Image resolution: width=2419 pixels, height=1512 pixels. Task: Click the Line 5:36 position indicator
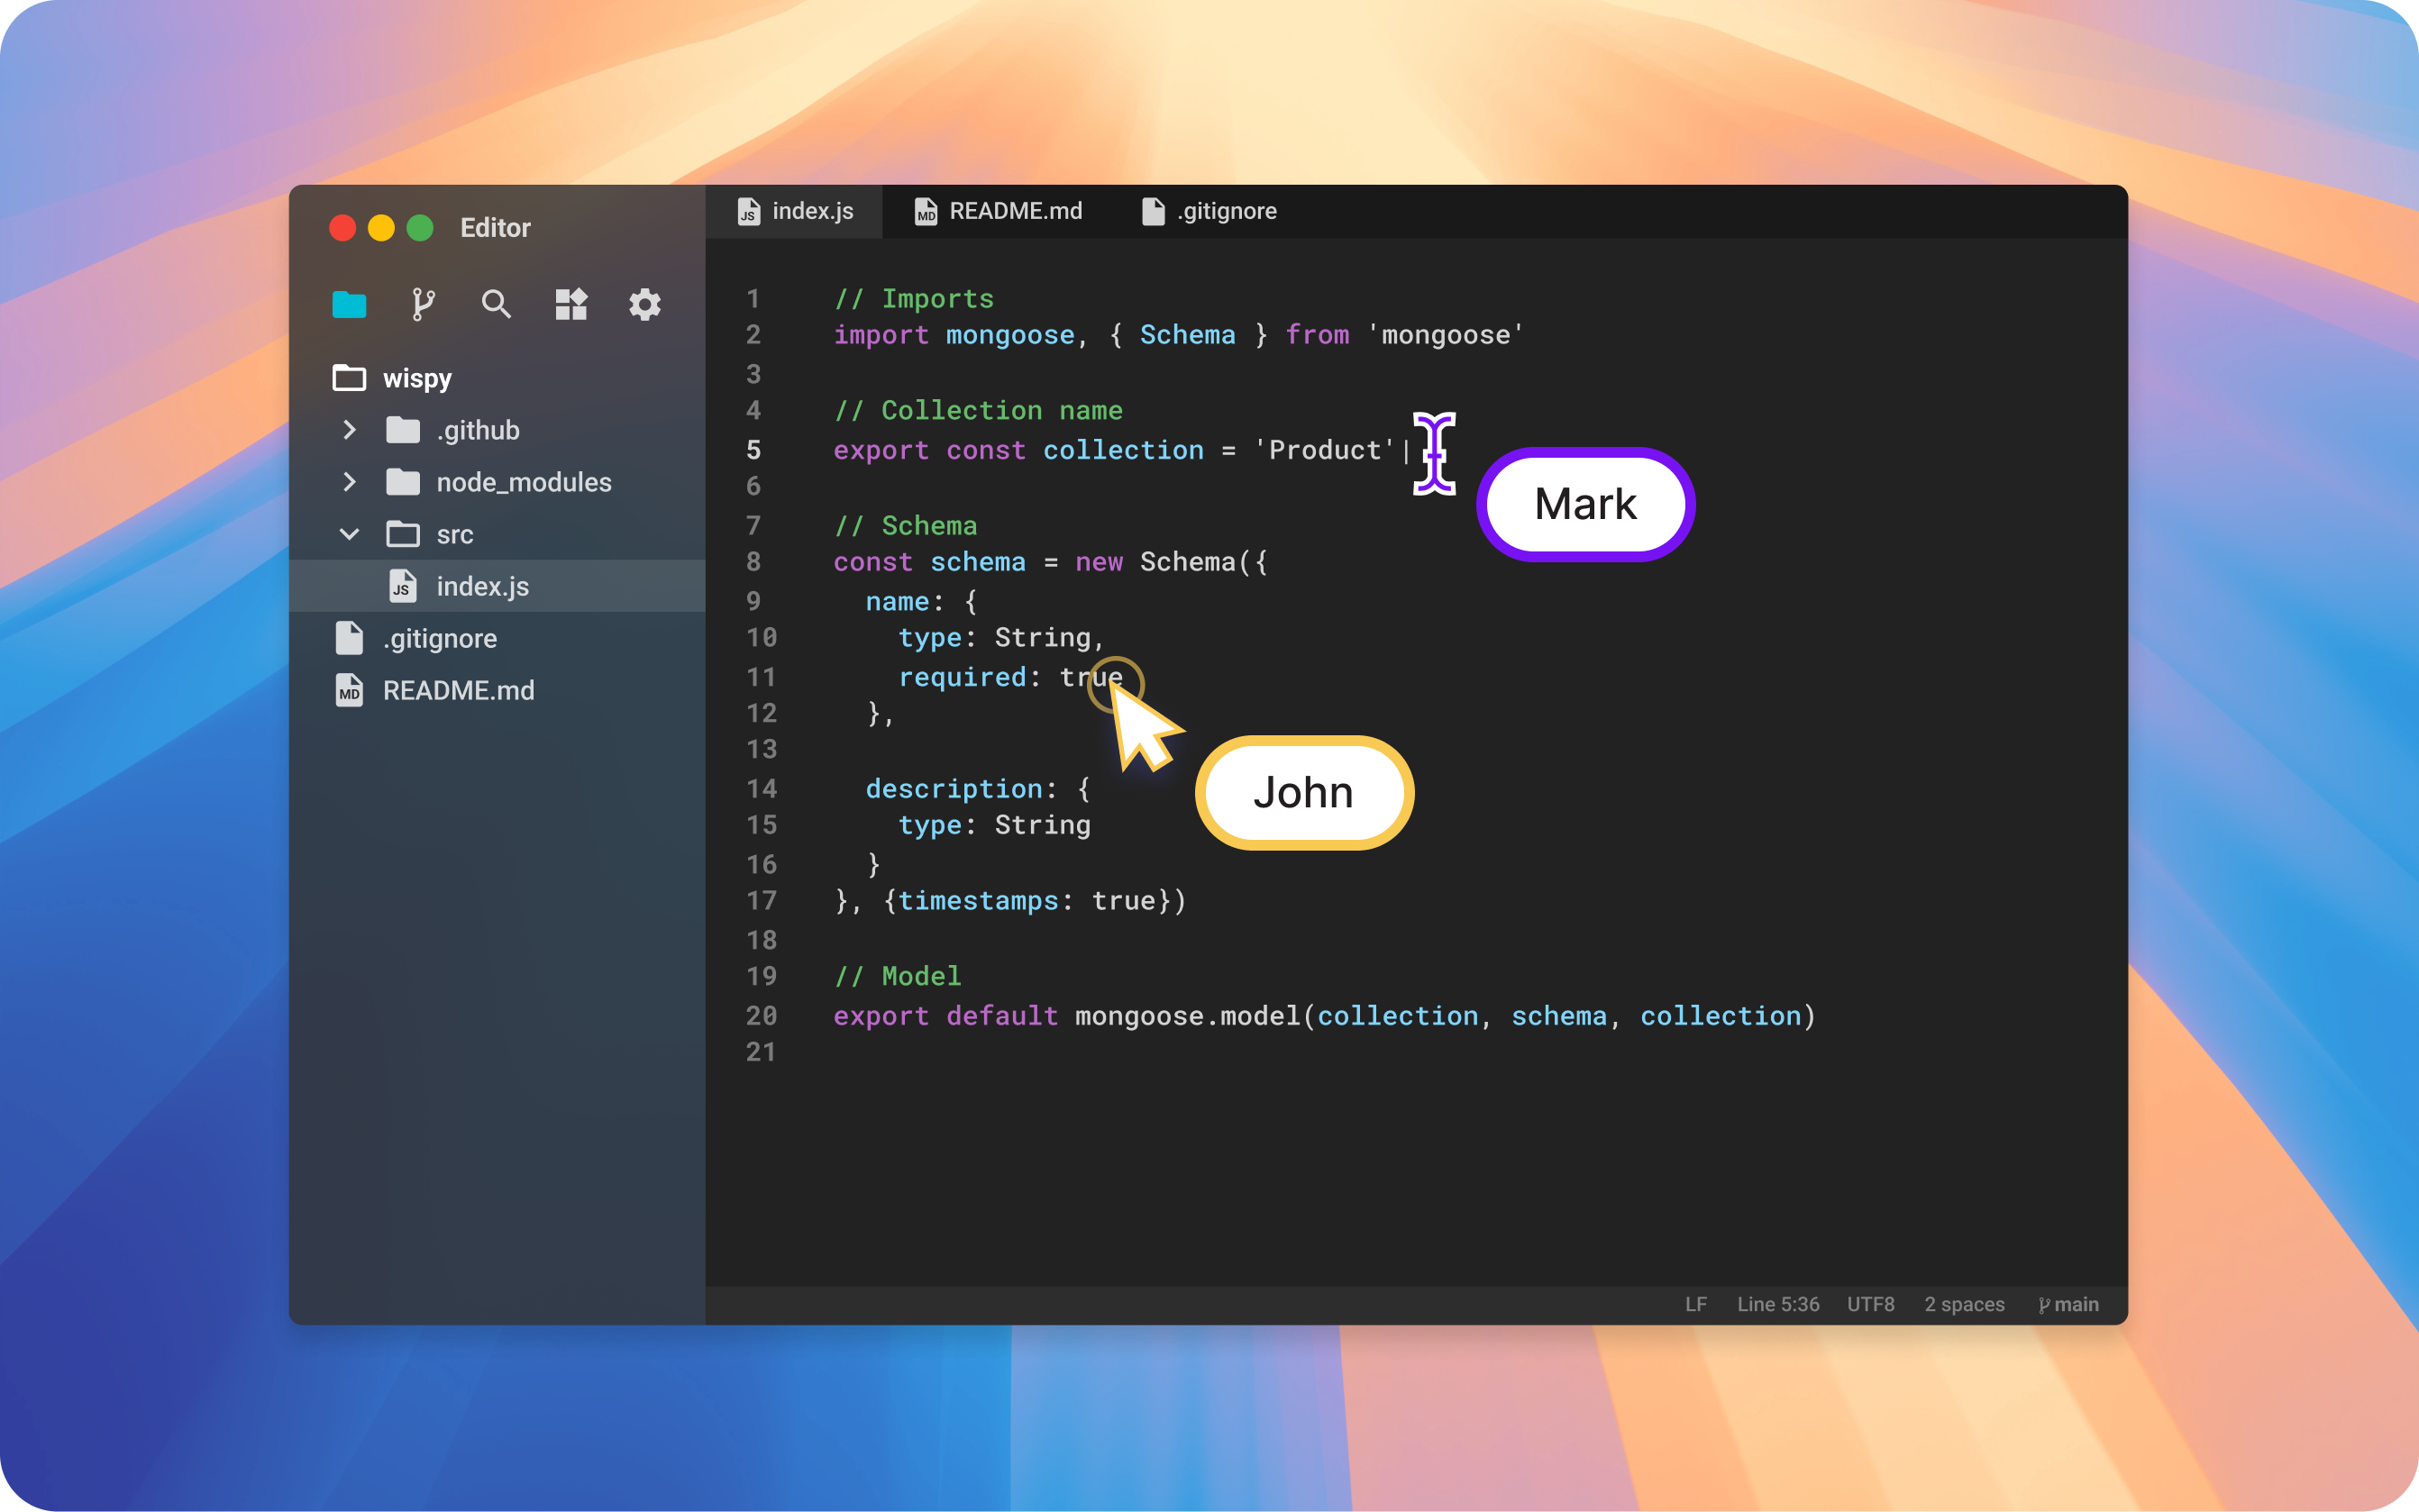coord(1778,1305)
